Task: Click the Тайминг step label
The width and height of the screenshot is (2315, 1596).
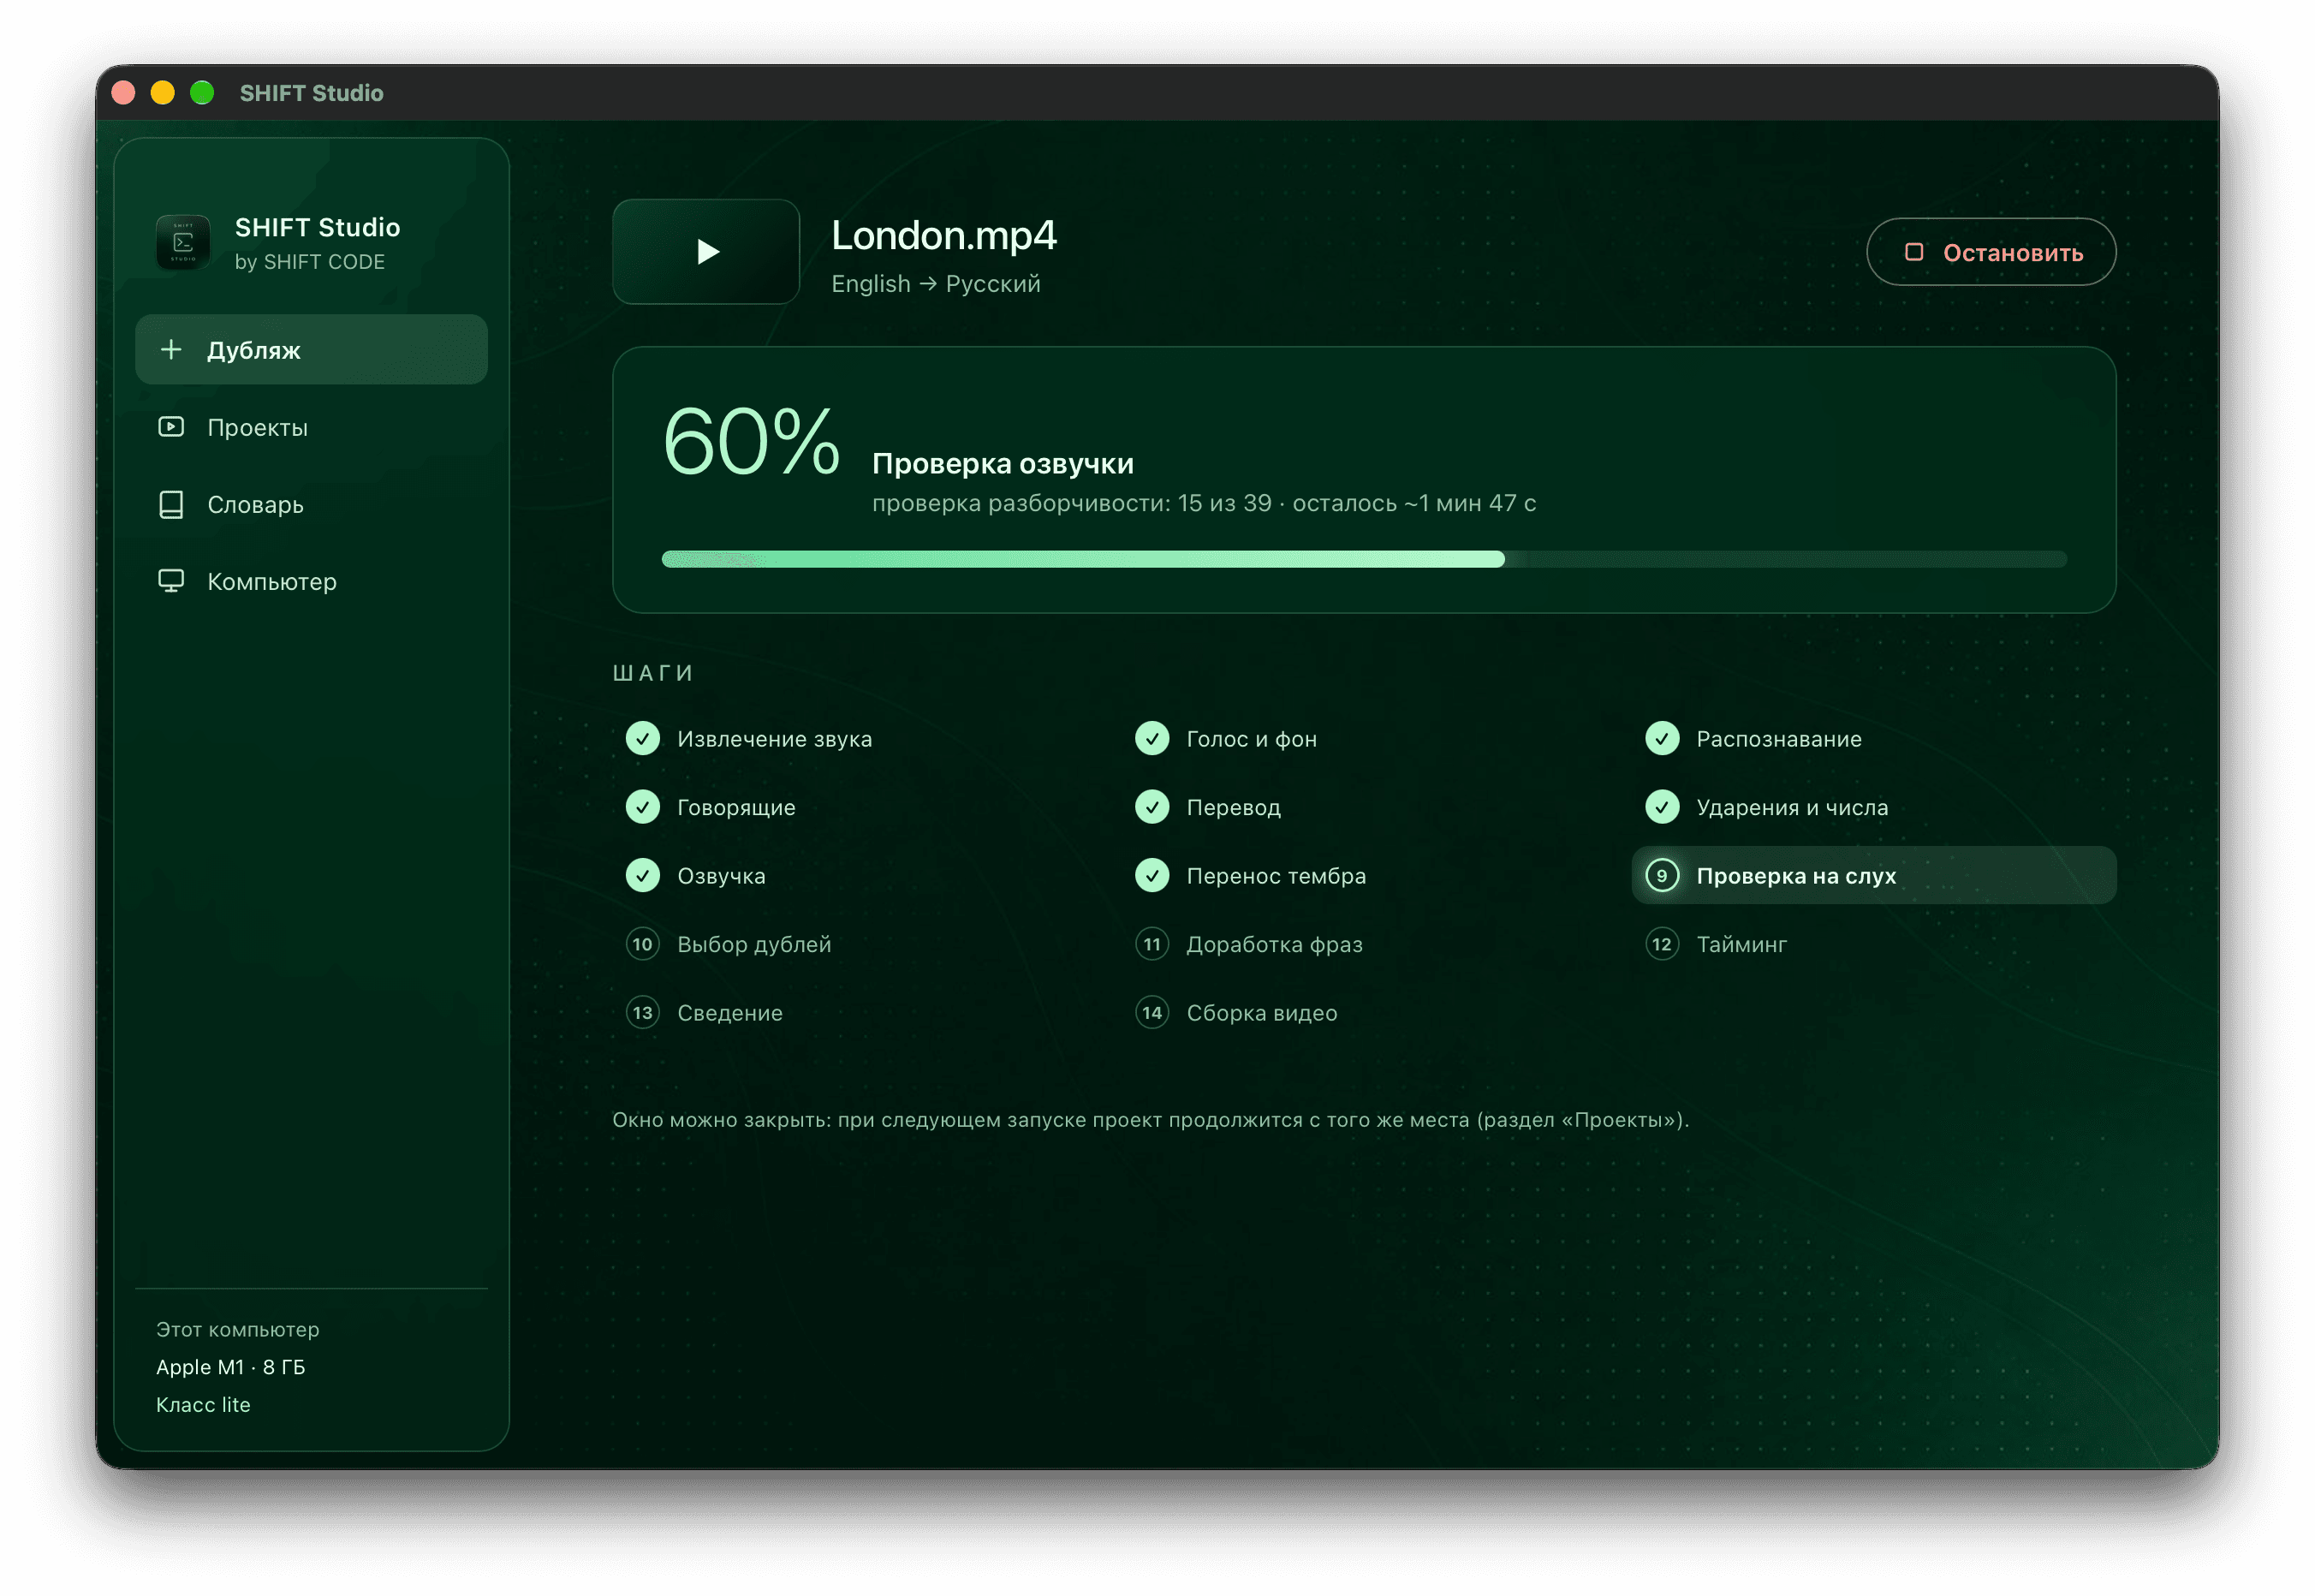Action: pos(1741,944)
